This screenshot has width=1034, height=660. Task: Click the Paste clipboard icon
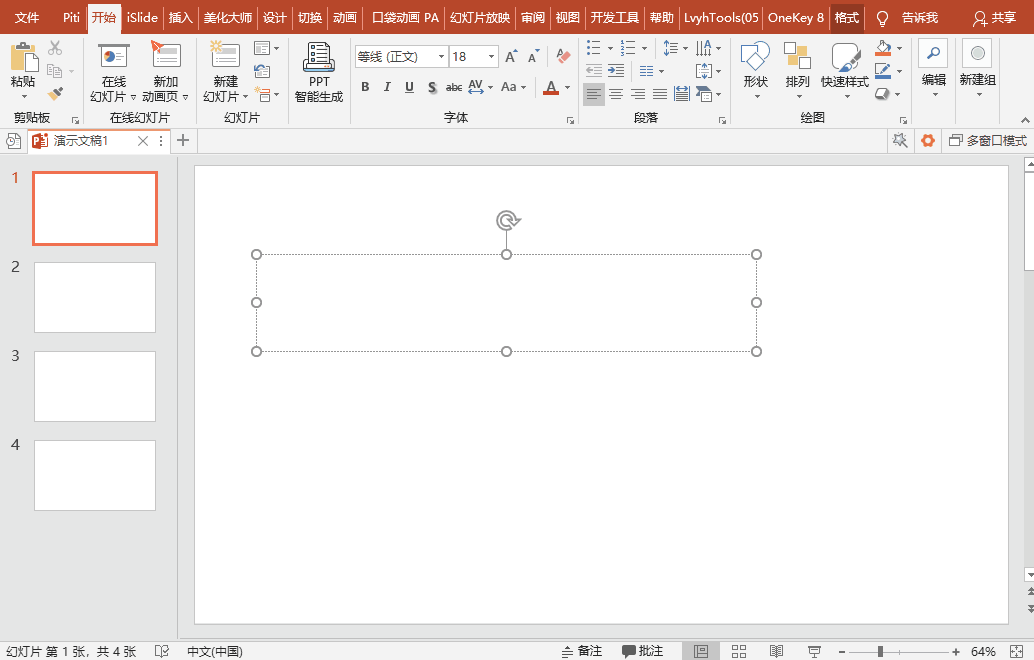[24, 58]
